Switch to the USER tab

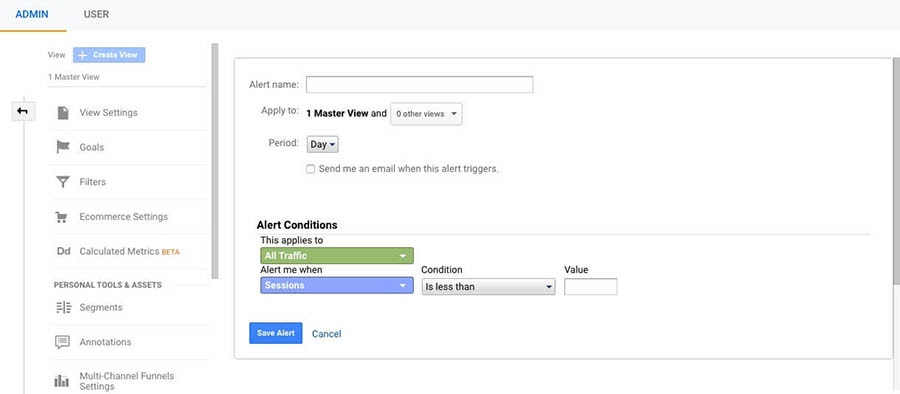tap(96, 14)
